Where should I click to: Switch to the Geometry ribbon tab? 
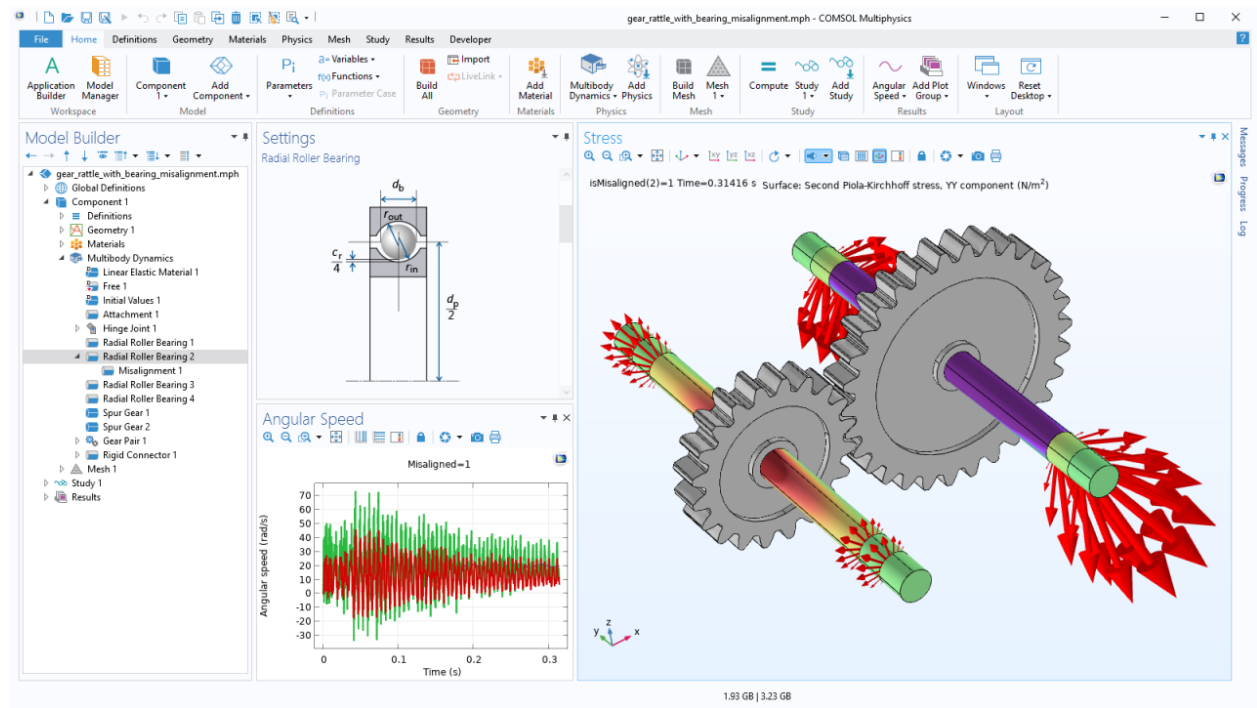(192, 40)
